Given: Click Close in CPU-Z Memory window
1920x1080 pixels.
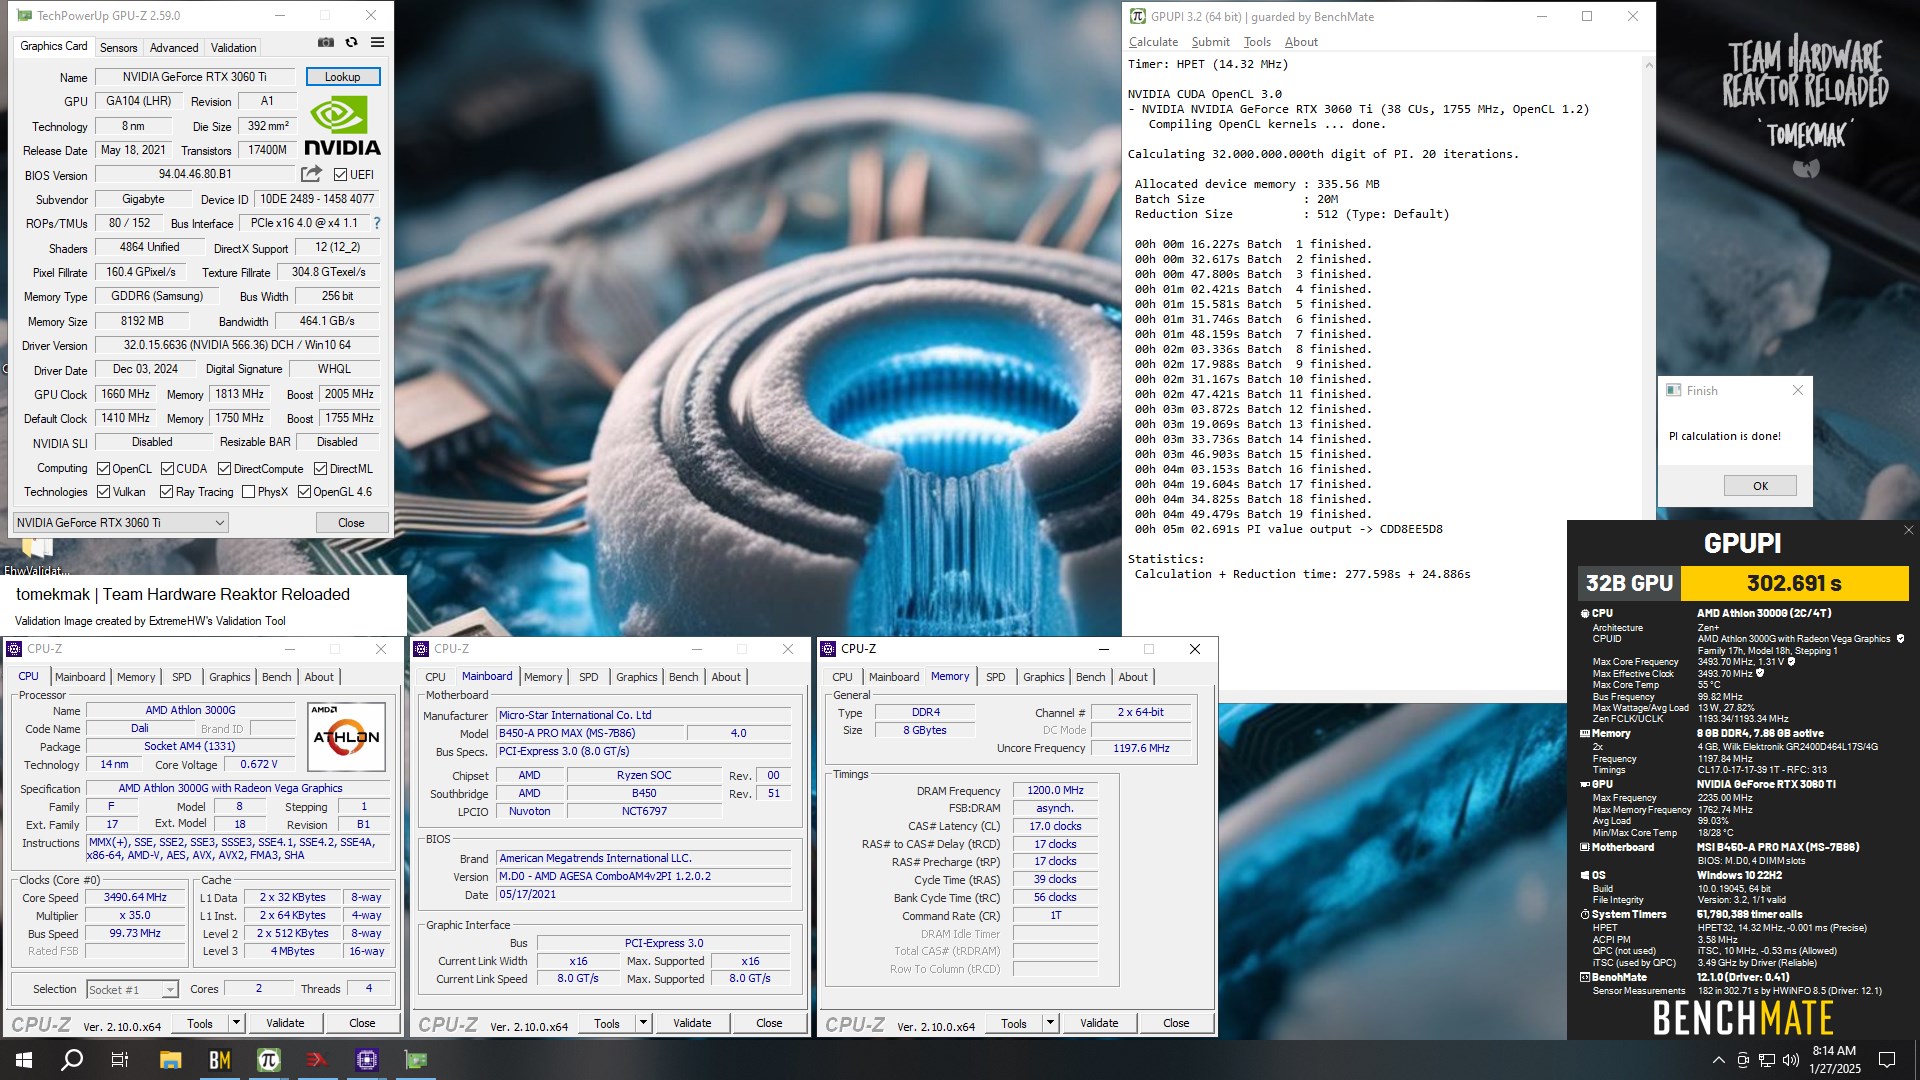Looking at the screenshot, I should [x=1176, y=1023].
